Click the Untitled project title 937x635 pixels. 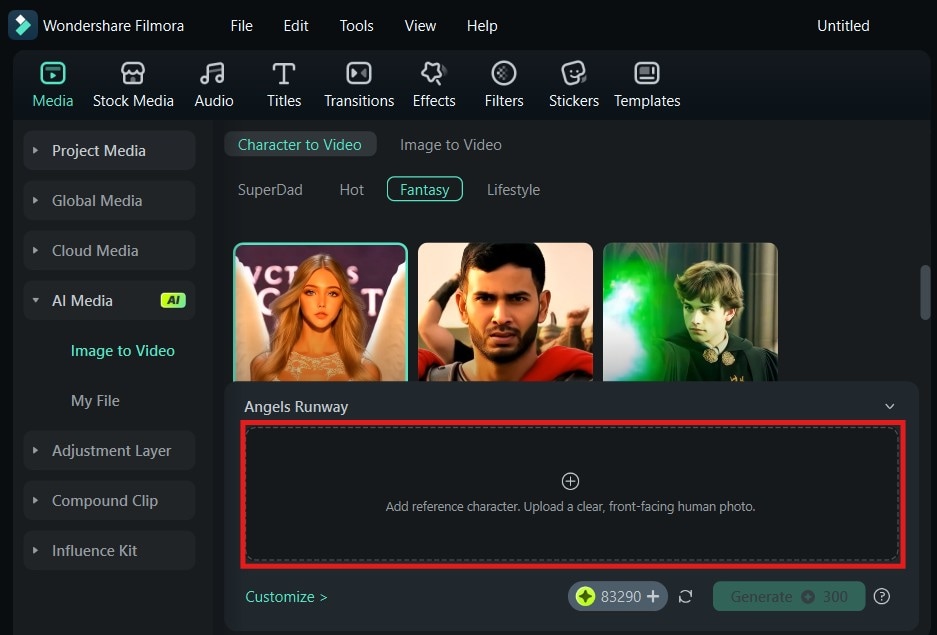click(843, 26)
